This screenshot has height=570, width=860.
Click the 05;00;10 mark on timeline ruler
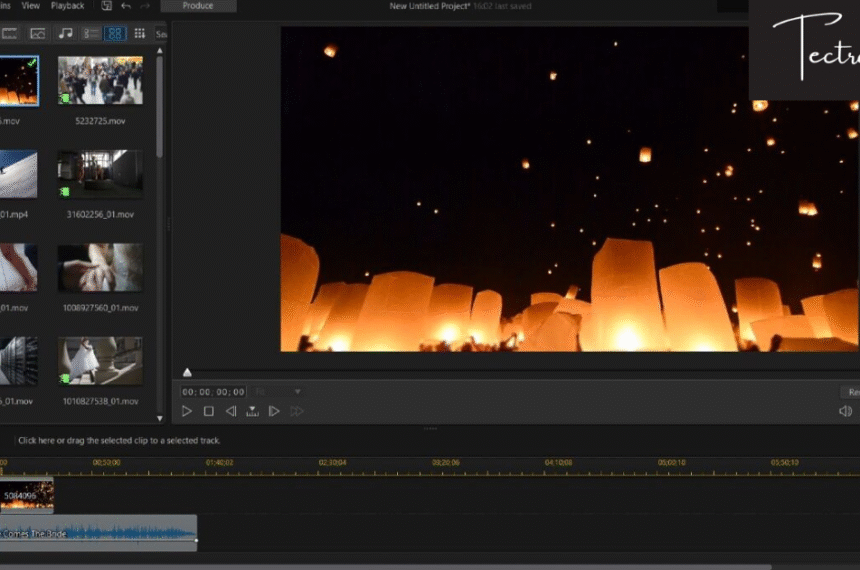pos(671,463)
